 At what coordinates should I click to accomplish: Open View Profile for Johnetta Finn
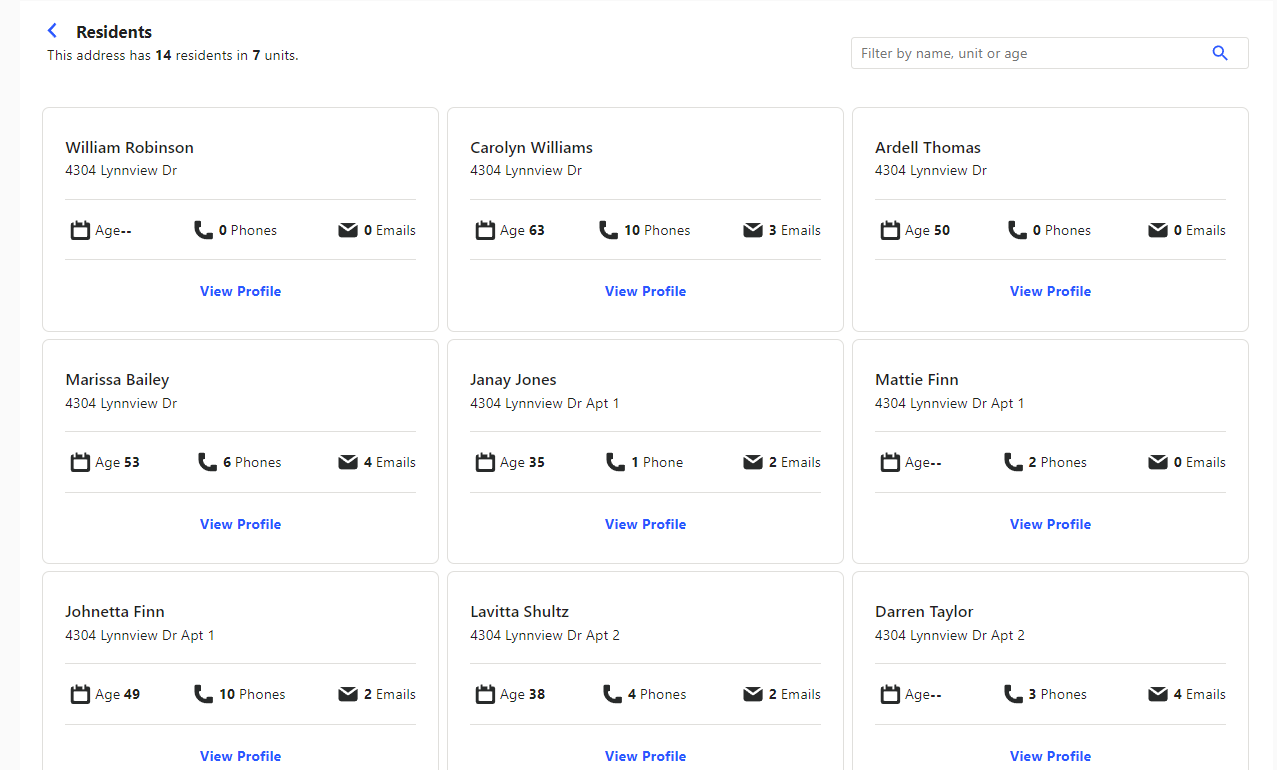click(x=240, y=756)
